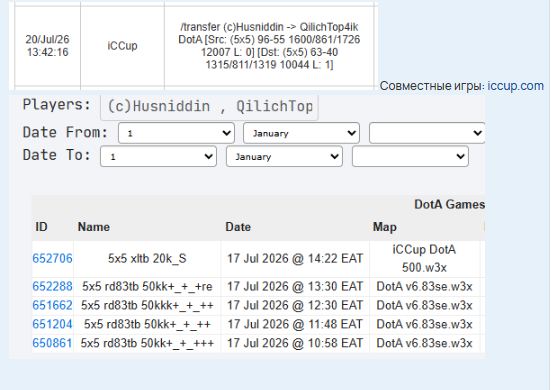Image resolution: width=551 pixels, height=390 pixels.
Task: Open game ID 652706
Action: coord(52,259)
